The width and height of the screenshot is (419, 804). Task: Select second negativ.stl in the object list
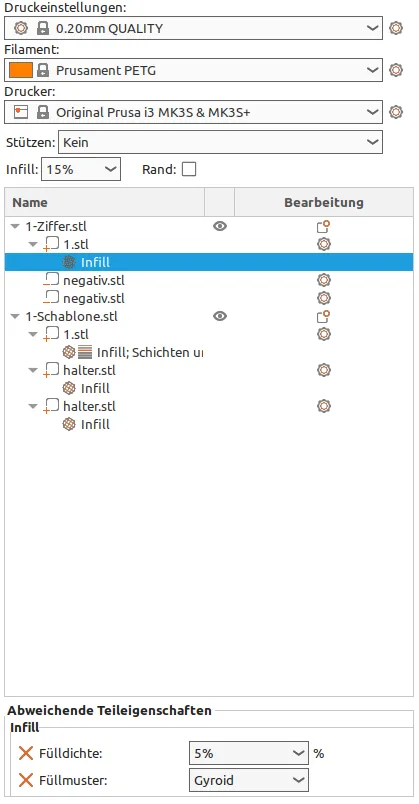[x=93, y=298]
